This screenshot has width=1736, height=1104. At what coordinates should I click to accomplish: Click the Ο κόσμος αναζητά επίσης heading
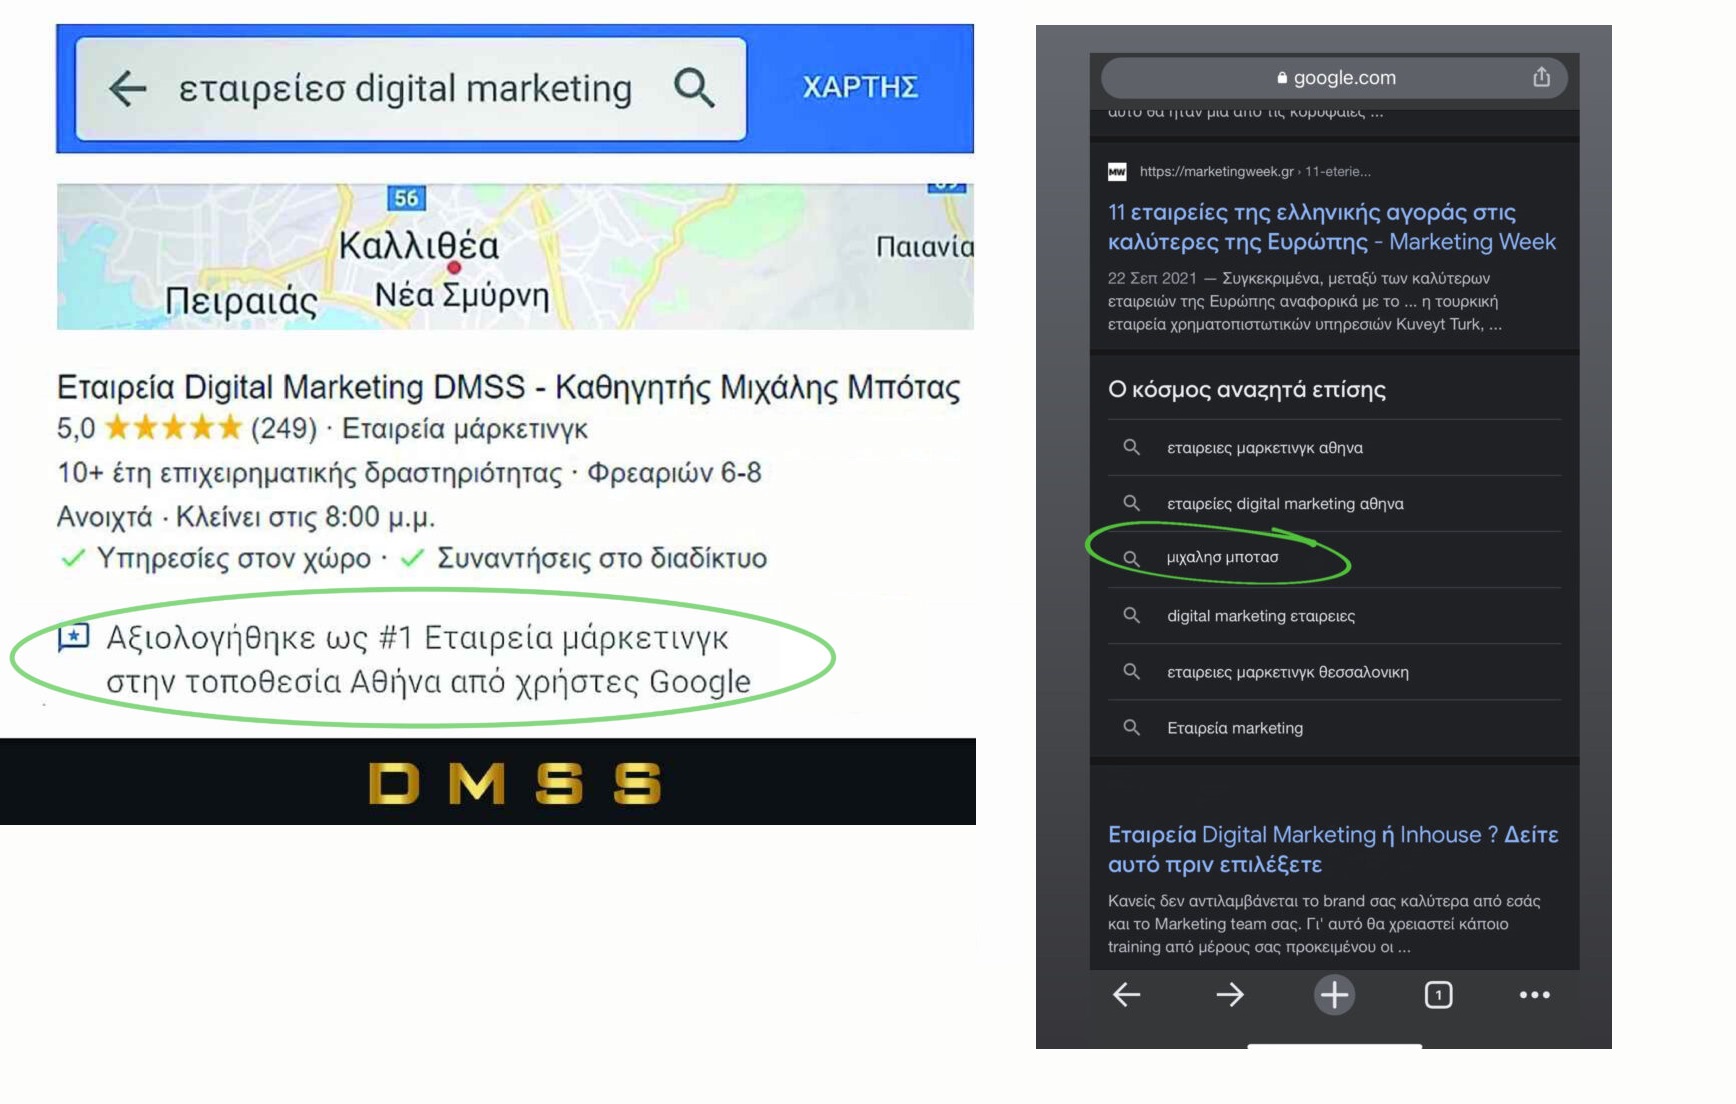point(1247,390)
